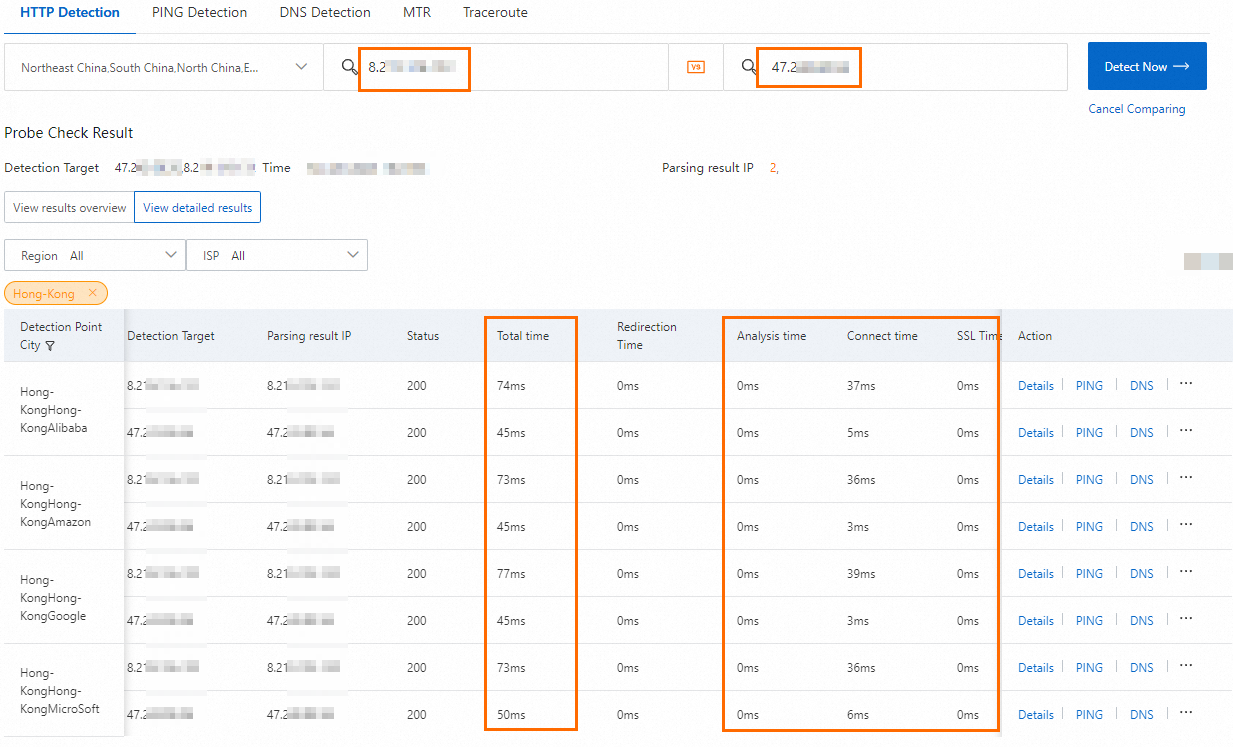Click Cancel Comparing link
Image resolution: width=1233 pixels, height=747 pixels.
(x=1136, y=109)
